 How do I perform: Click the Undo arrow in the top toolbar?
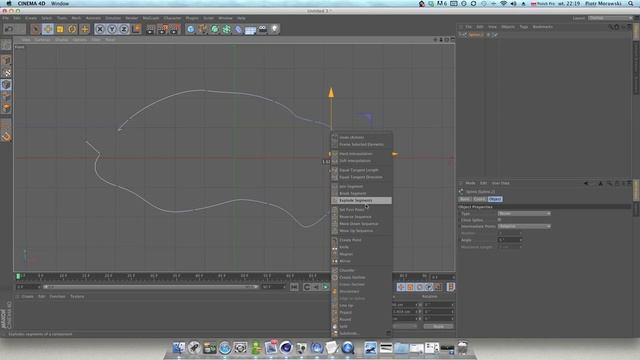(x=9, y=29)
